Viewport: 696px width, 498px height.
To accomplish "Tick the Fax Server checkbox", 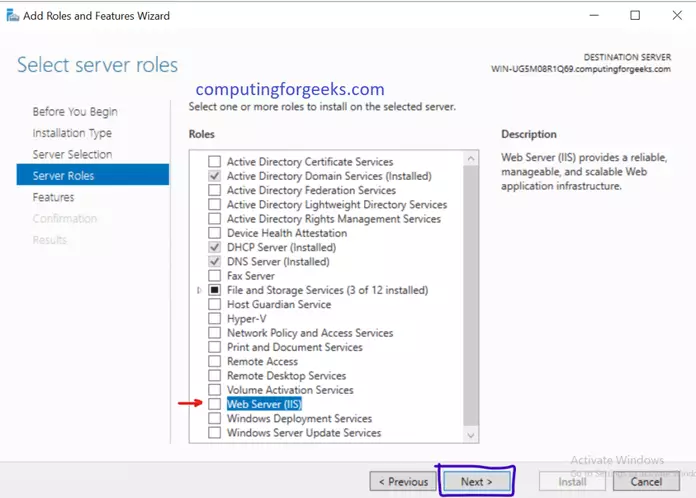I will click(x=214, y=276).
